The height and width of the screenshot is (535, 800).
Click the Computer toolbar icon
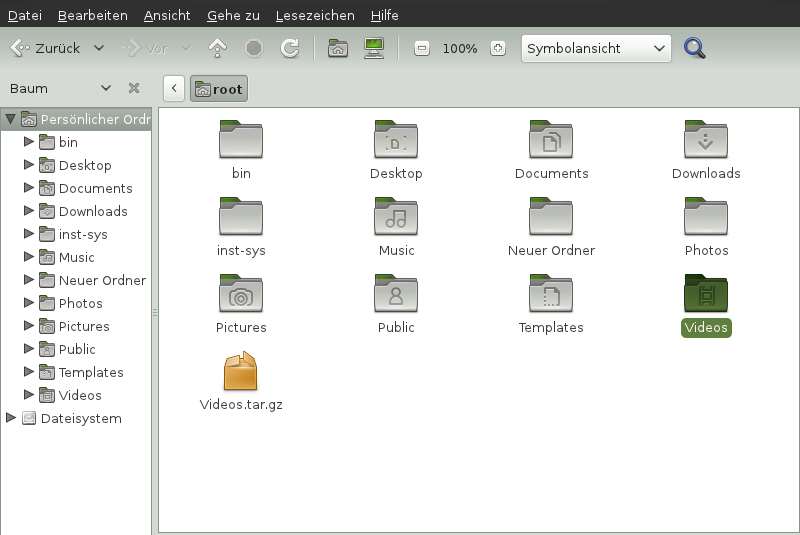374,48
